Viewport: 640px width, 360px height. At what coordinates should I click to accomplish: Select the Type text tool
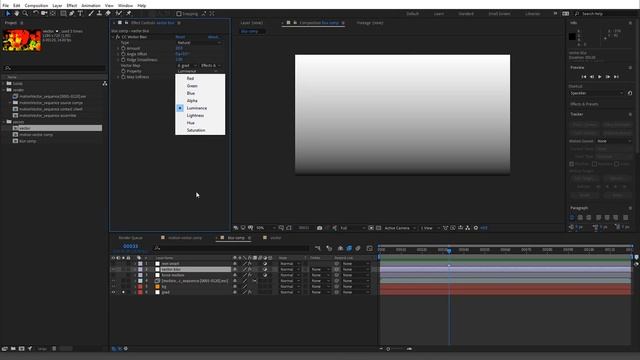pyautogui.click(x=80, y=13)
